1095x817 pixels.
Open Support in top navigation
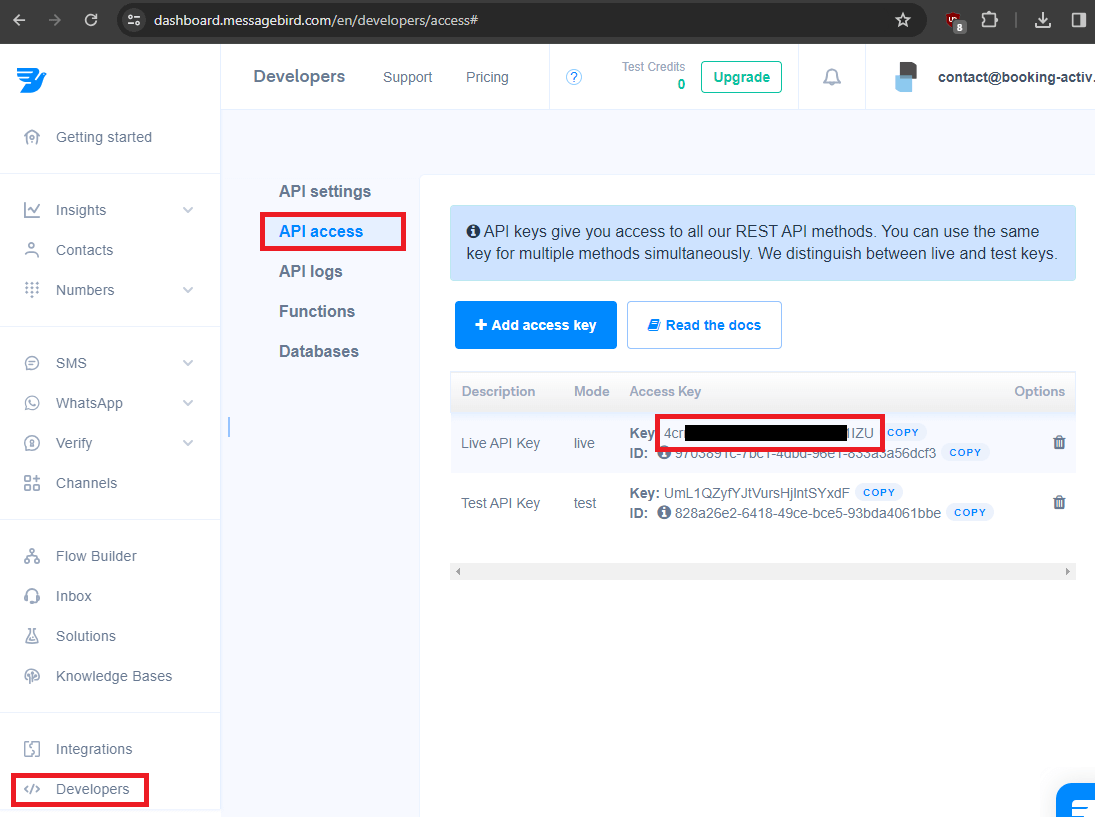408,77
